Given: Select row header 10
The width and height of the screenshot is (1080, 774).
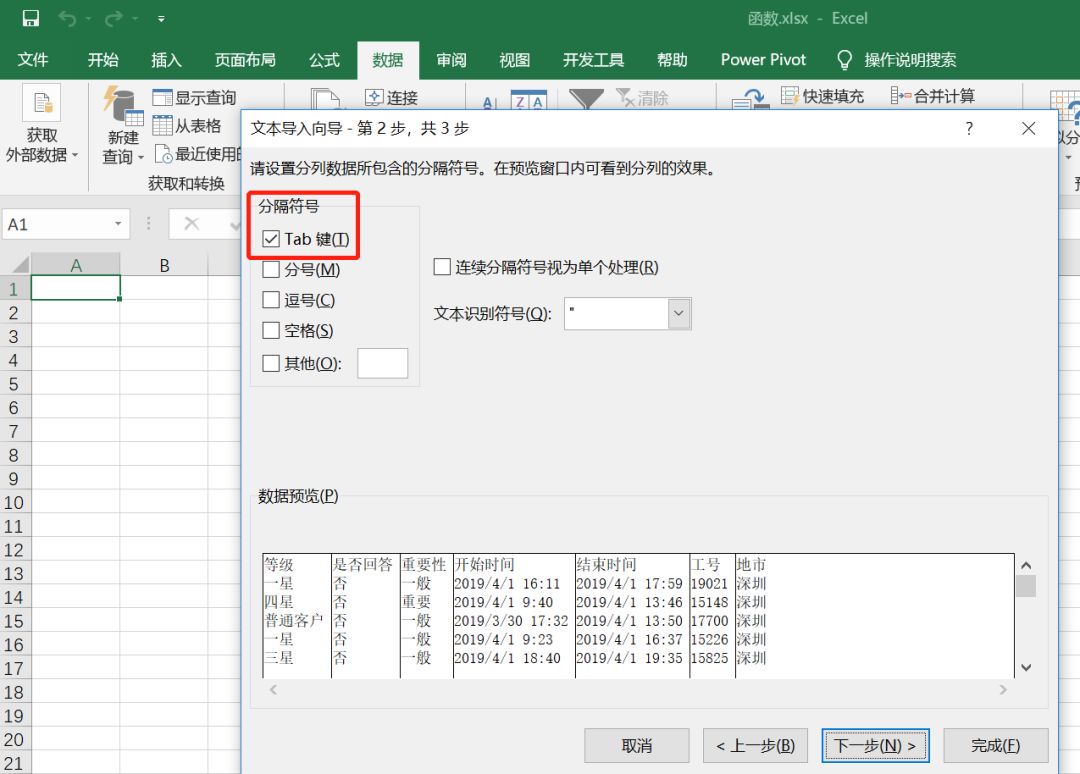Looking at the screenshot, I should pyautogui.click(x=14, y=503).
